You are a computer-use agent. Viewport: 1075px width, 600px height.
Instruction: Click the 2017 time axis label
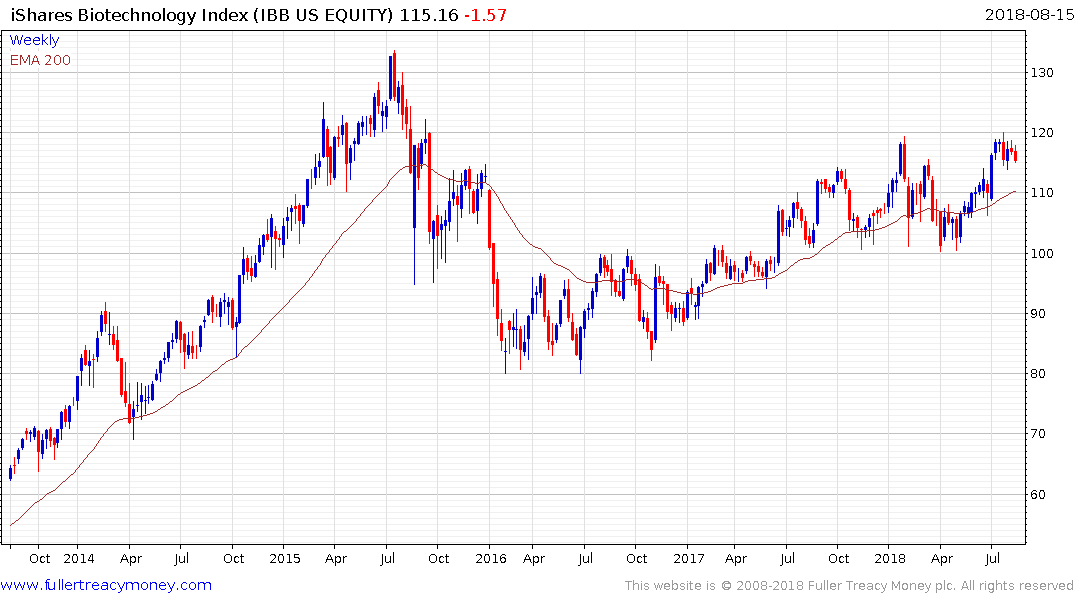pyautogui.click(x=689, y=558)
